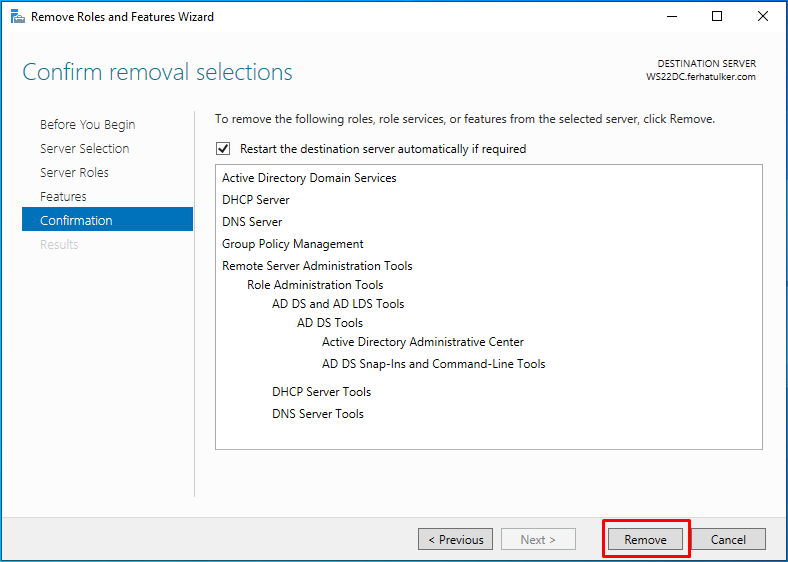Go back with the Previous button
The width and height of the screenshot is (788, 562).
455,539
